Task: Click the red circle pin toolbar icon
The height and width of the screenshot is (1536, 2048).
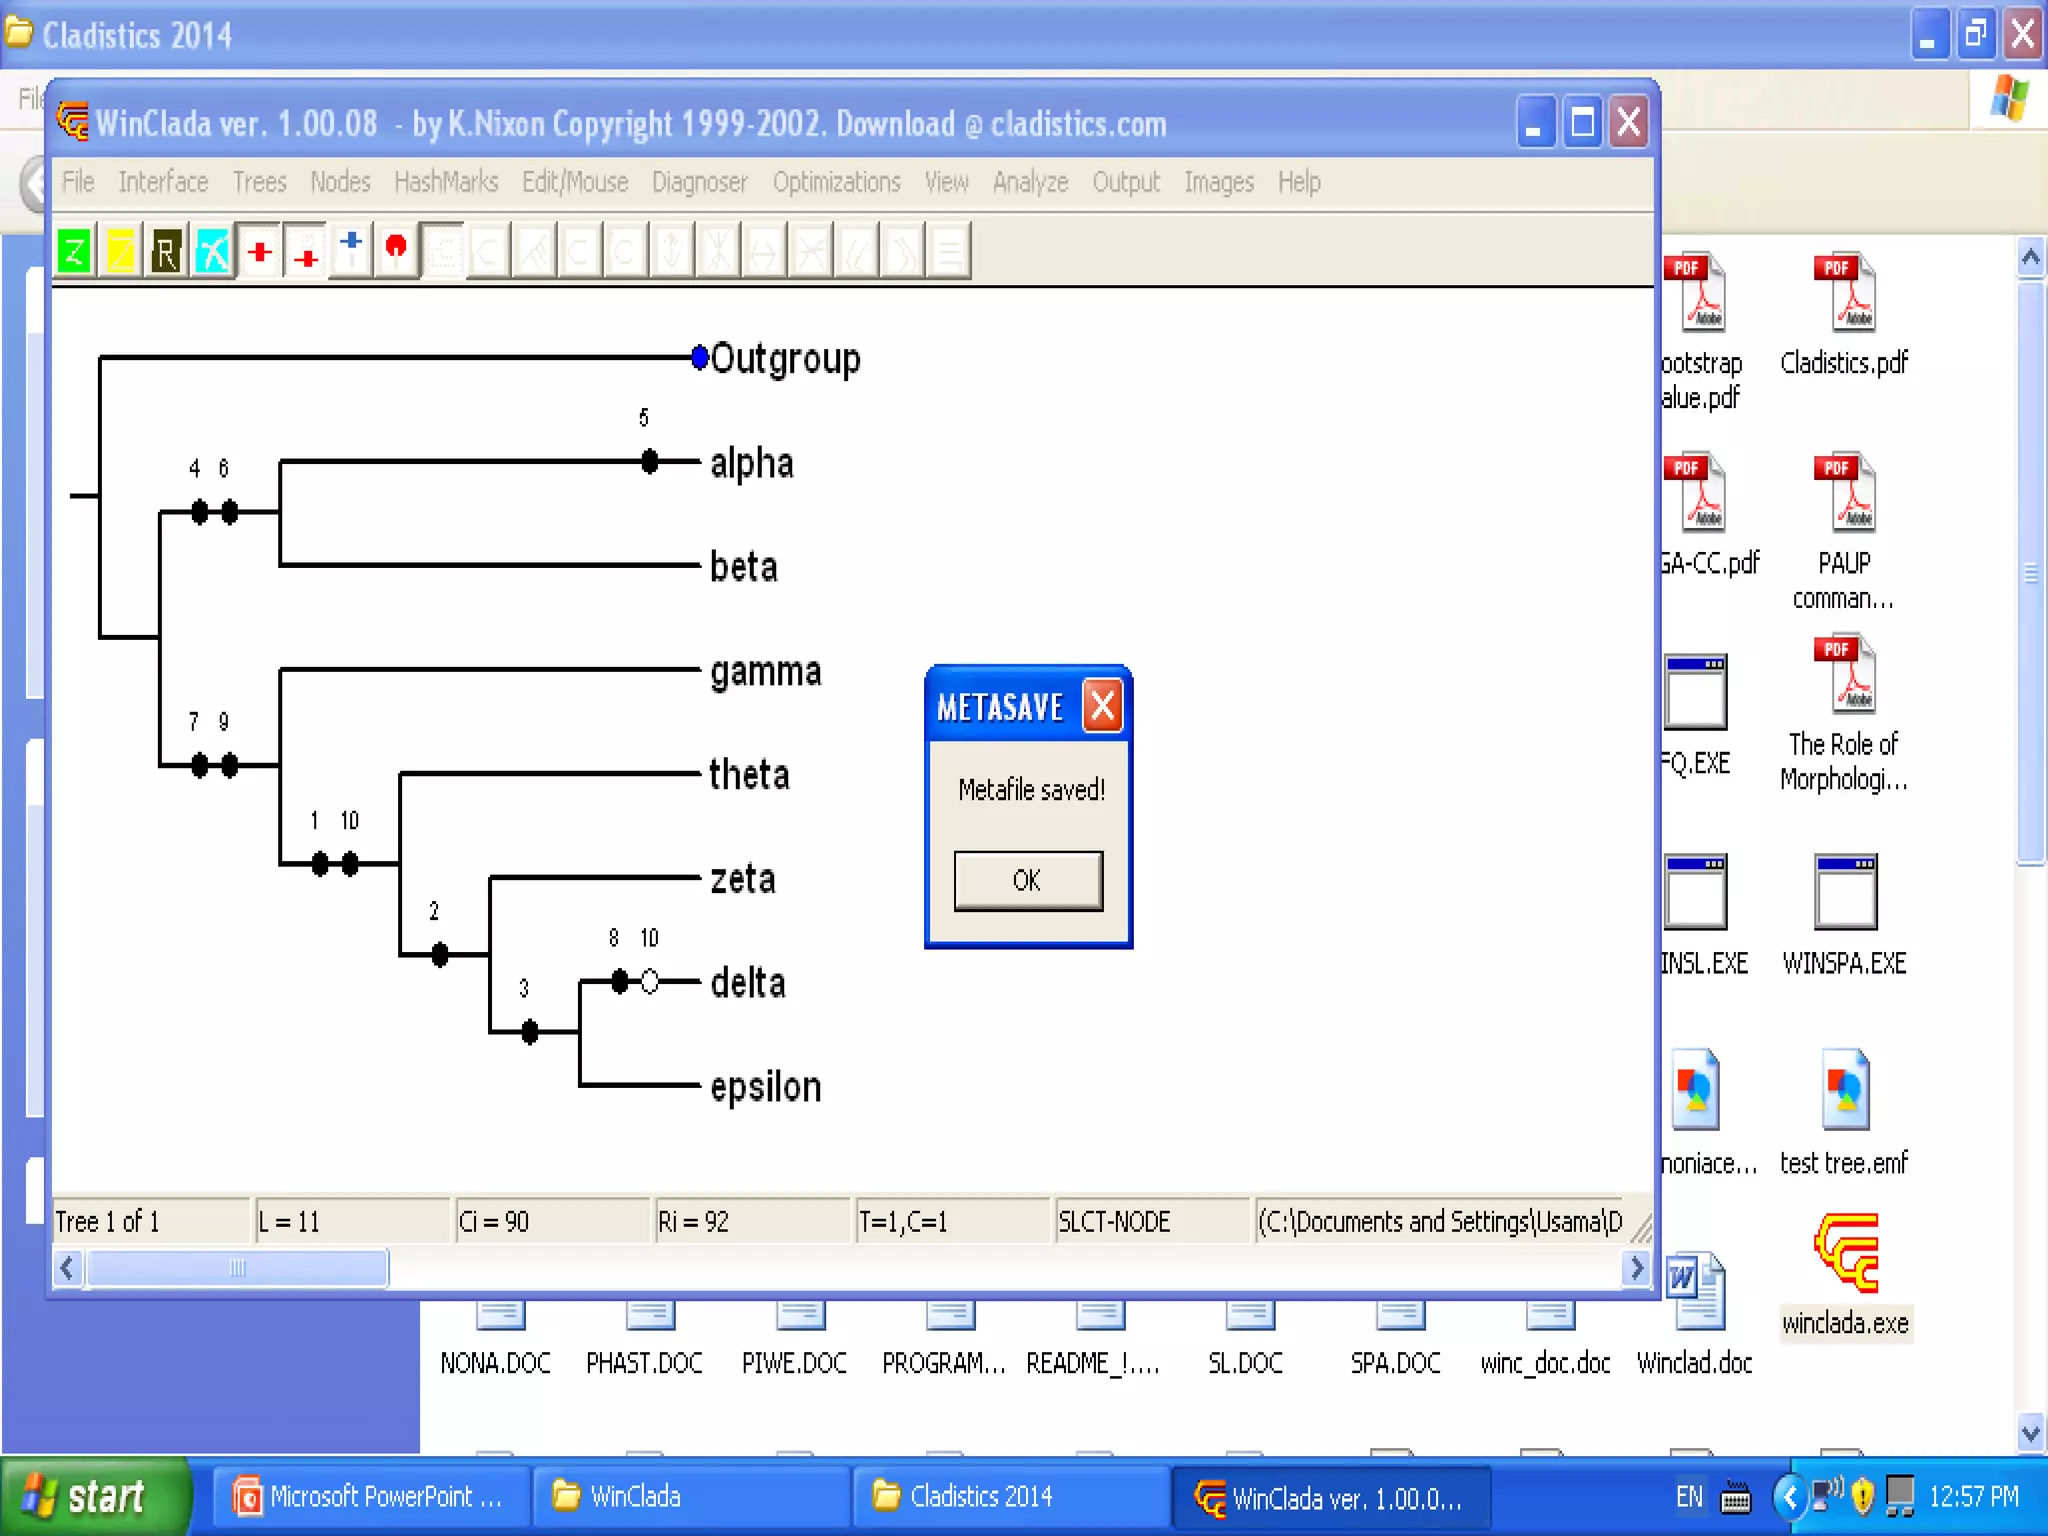Action: 396,250
